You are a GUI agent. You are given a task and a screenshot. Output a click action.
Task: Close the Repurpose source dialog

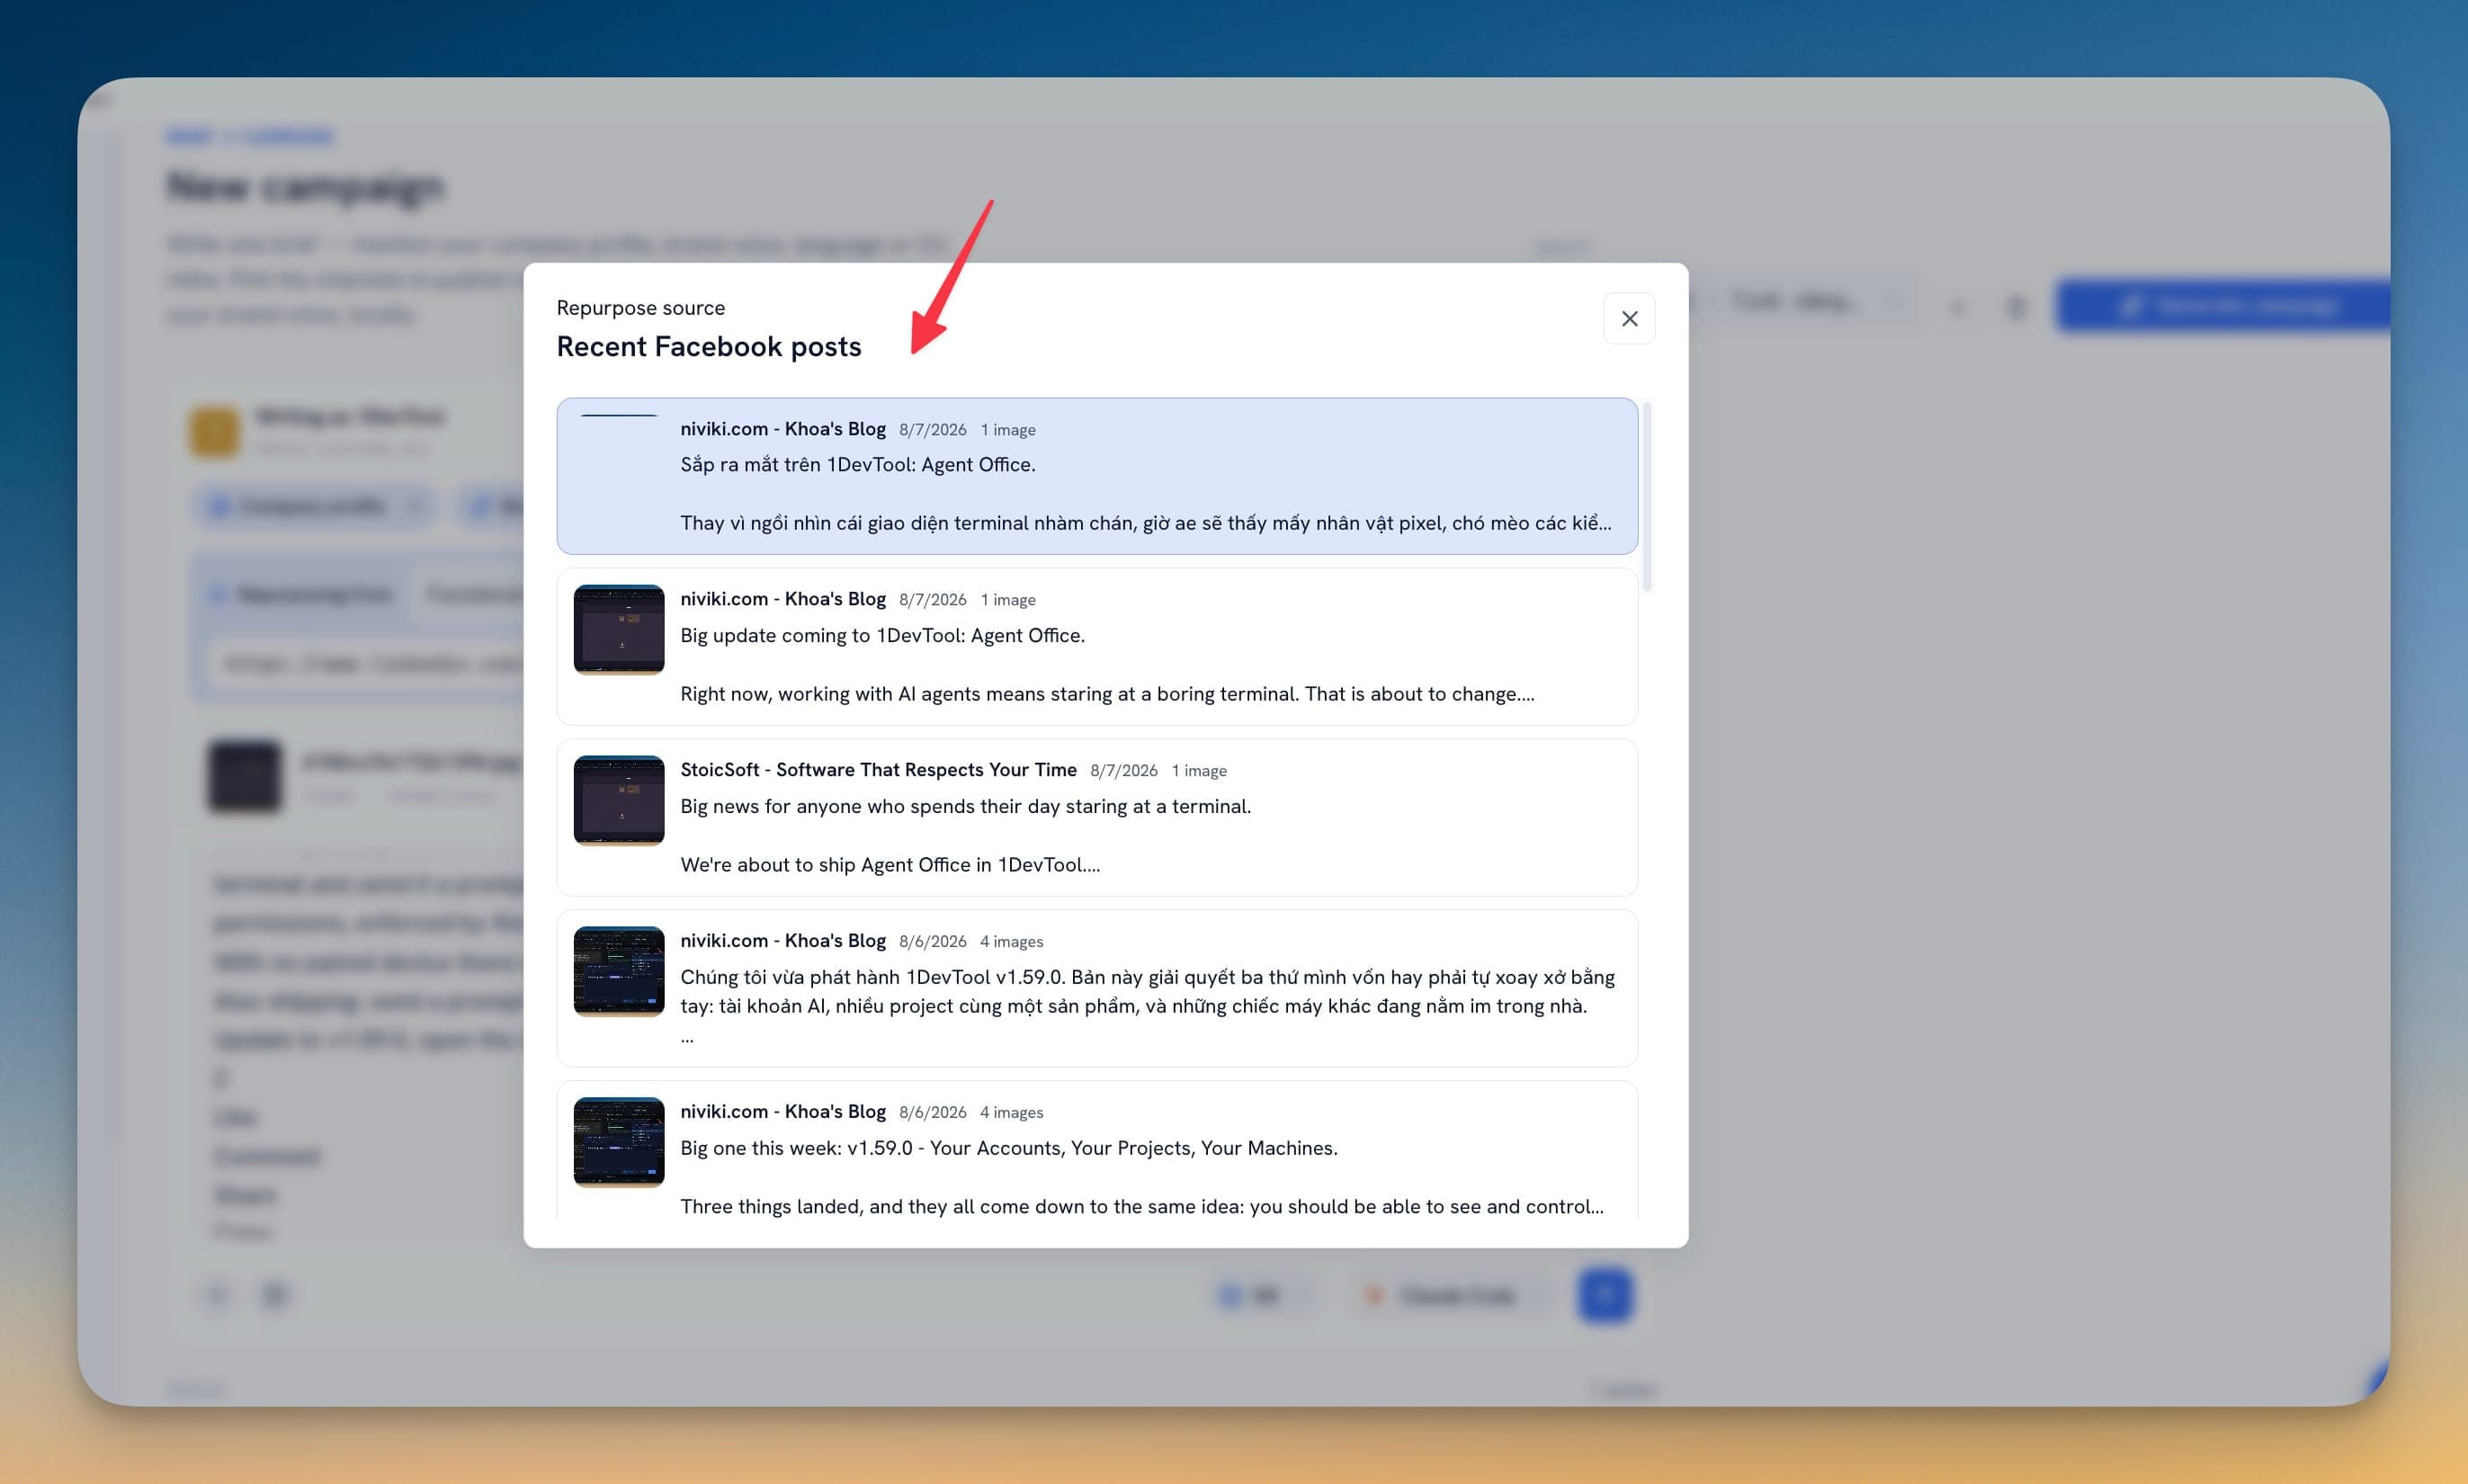1629,318
